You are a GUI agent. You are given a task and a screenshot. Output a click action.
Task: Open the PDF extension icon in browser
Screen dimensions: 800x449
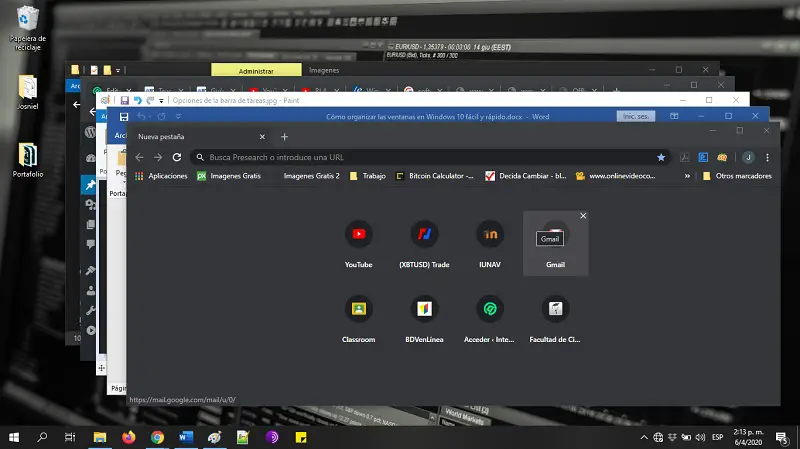pos(685,157)
